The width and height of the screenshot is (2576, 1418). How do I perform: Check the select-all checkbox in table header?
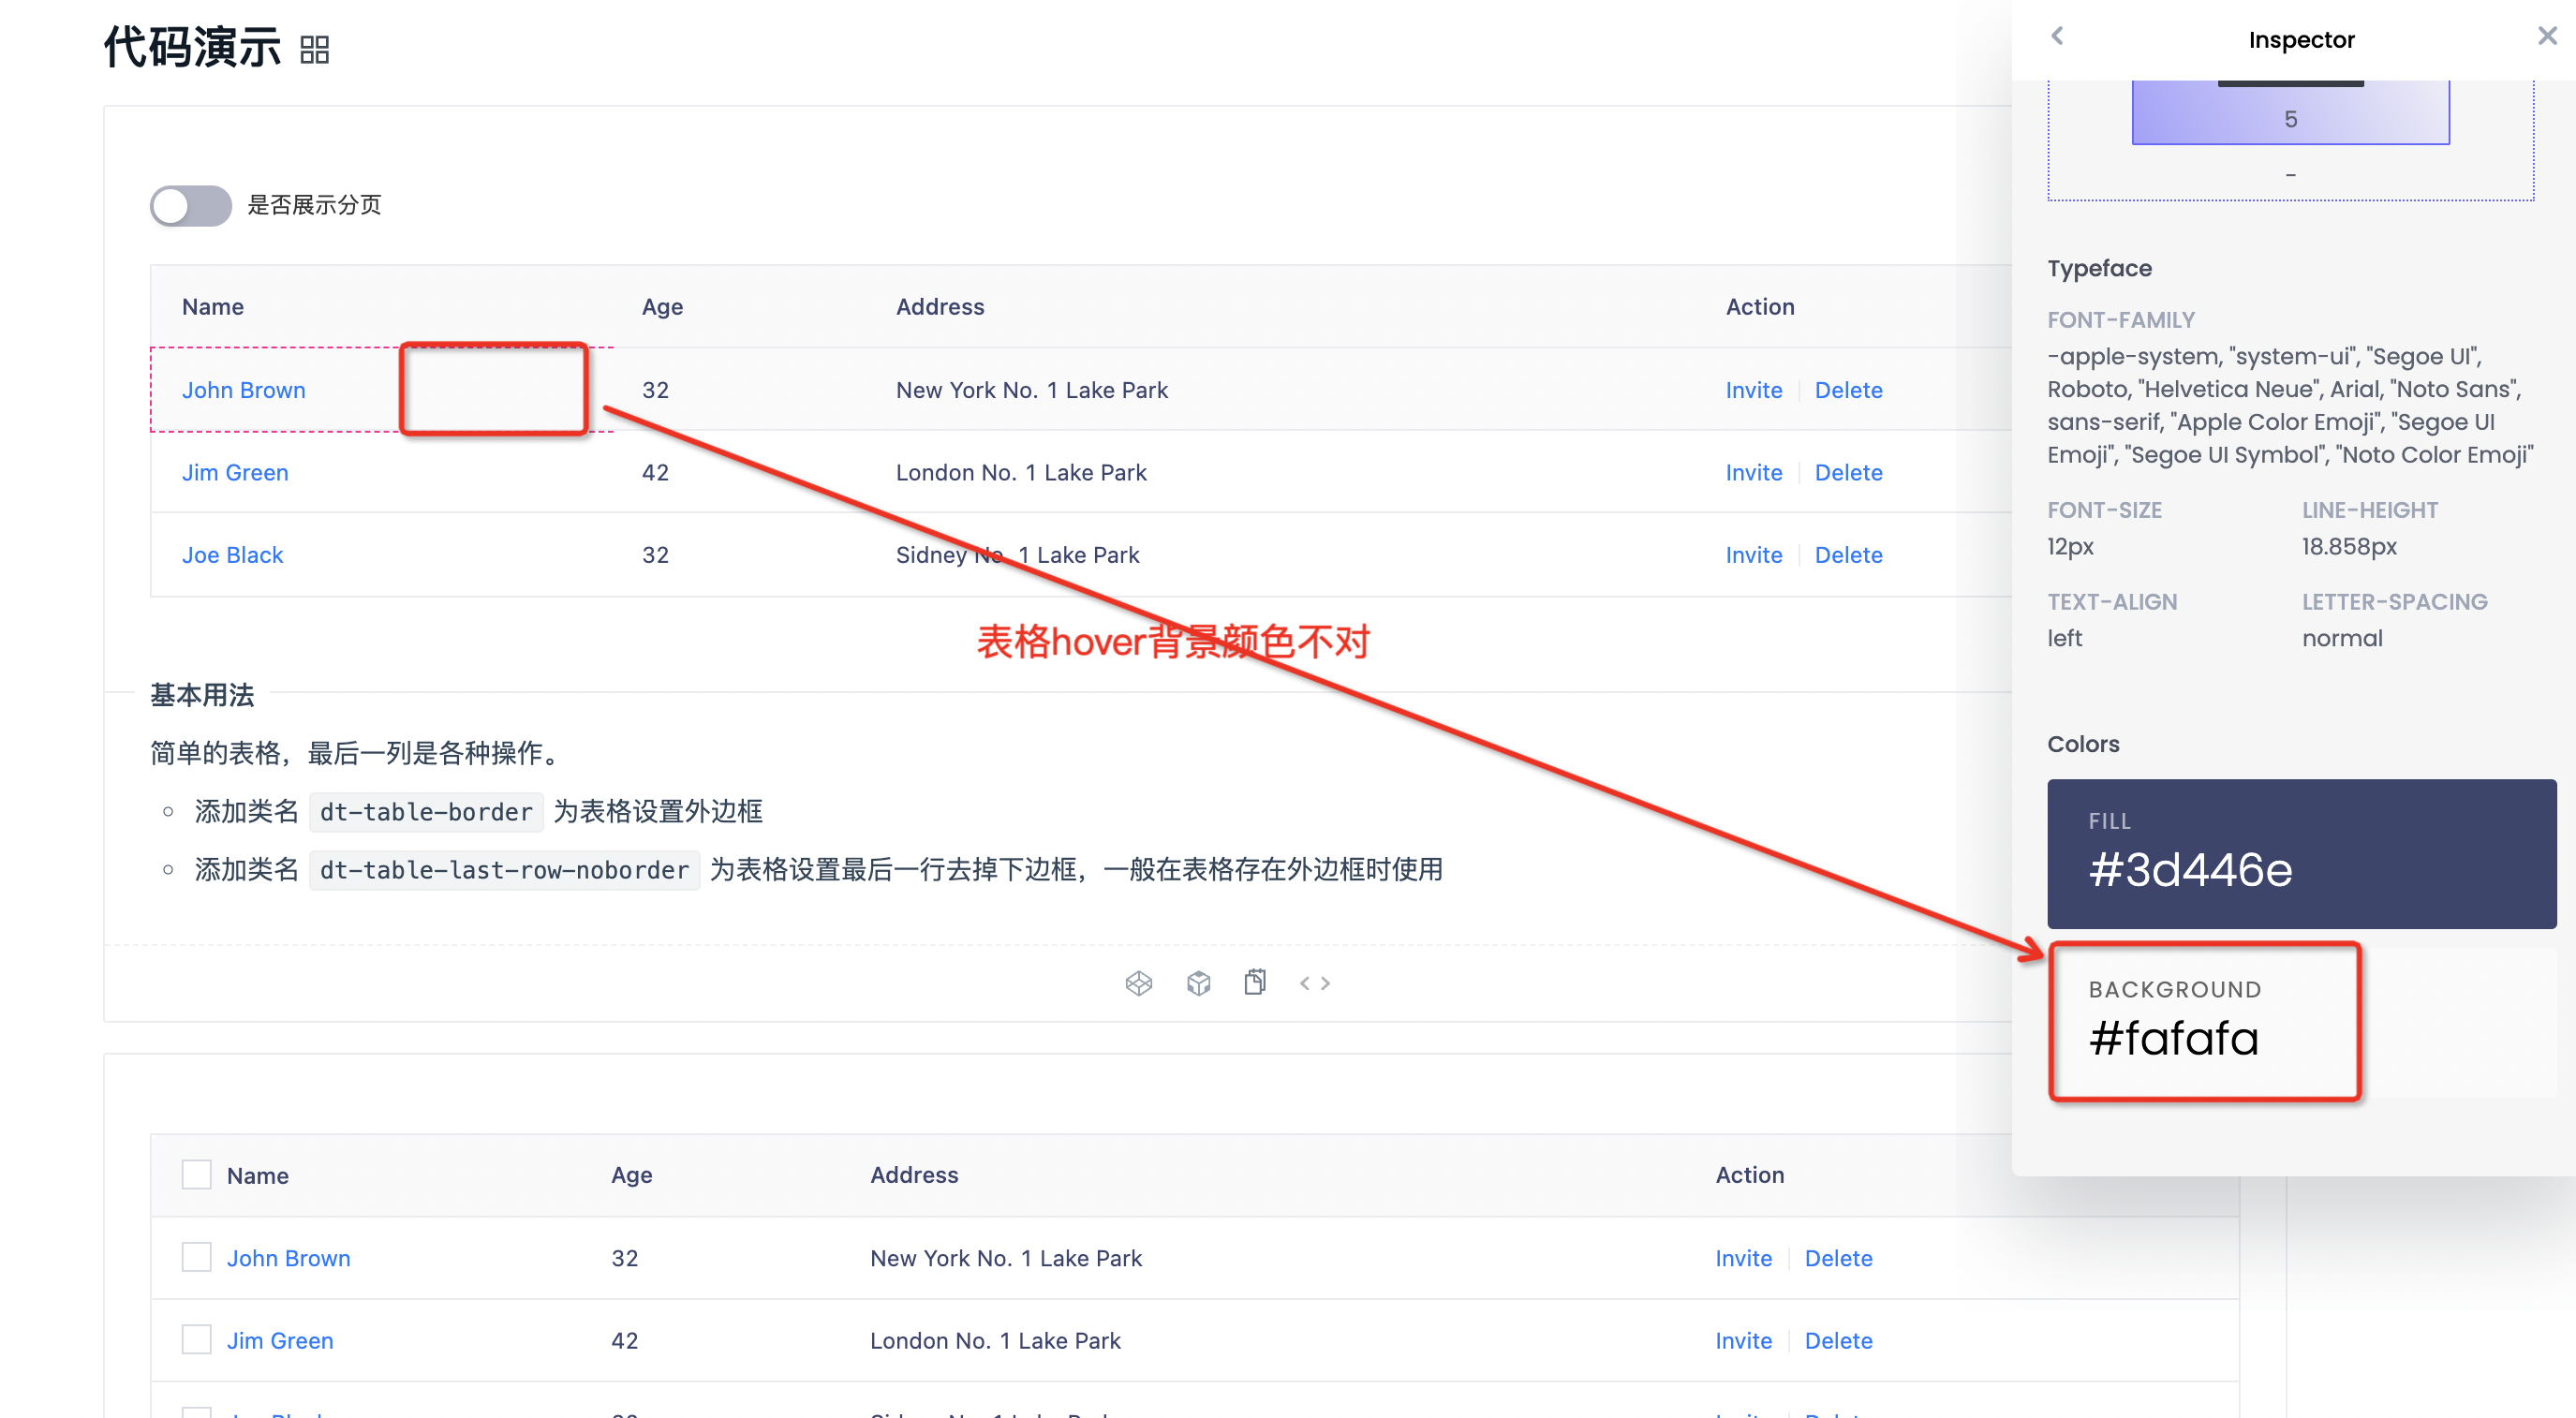(x=196, y=1174)
